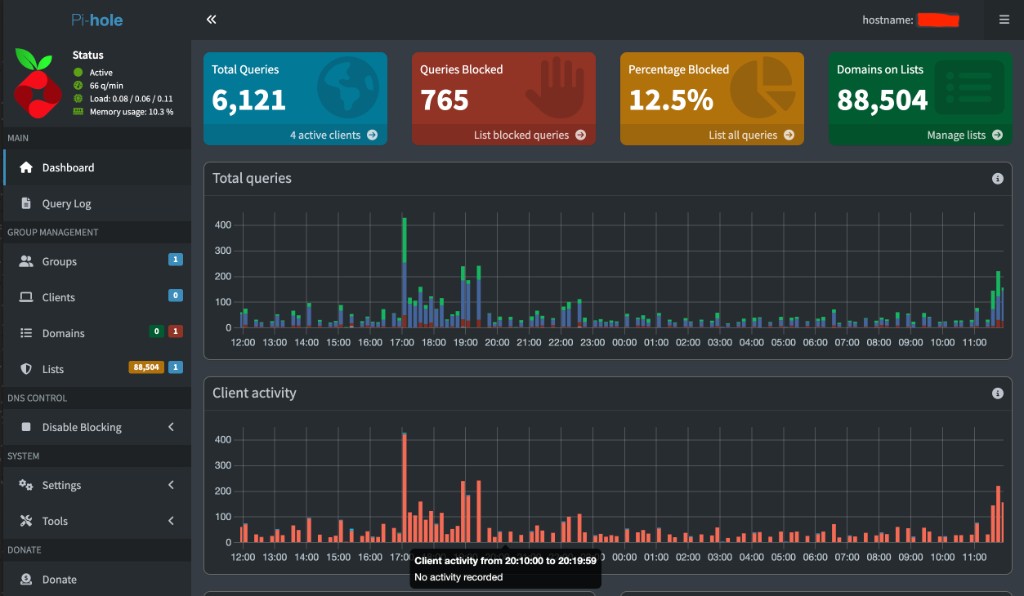The height and width of the screenshot is (596, 1024).
Task: Click blue badge 0 next to Clients
Action: tap(175, 296)
